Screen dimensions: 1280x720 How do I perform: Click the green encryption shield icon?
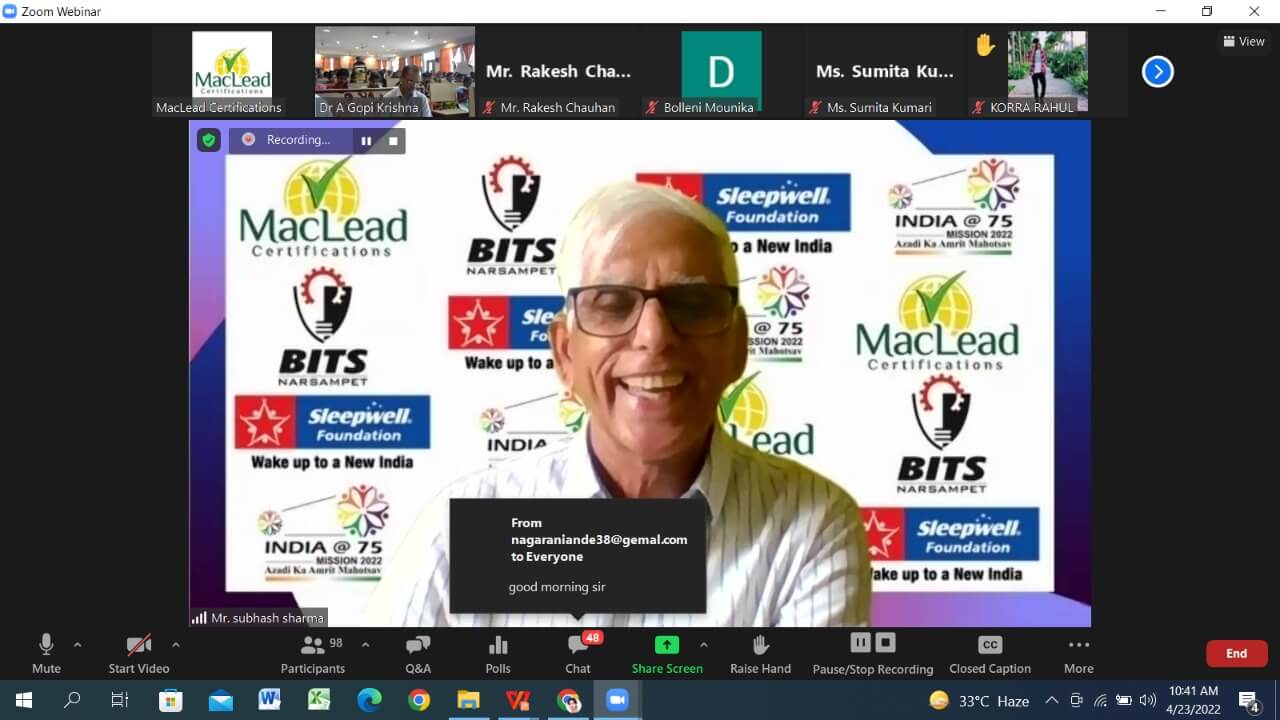point(208,140)
